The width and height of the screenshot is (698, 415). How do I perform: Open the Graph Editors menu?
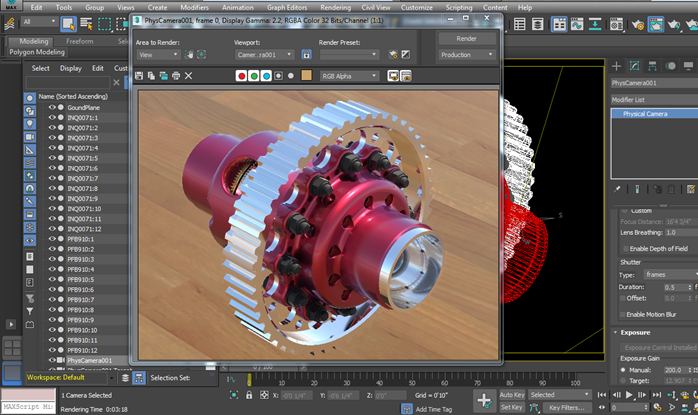287,8
